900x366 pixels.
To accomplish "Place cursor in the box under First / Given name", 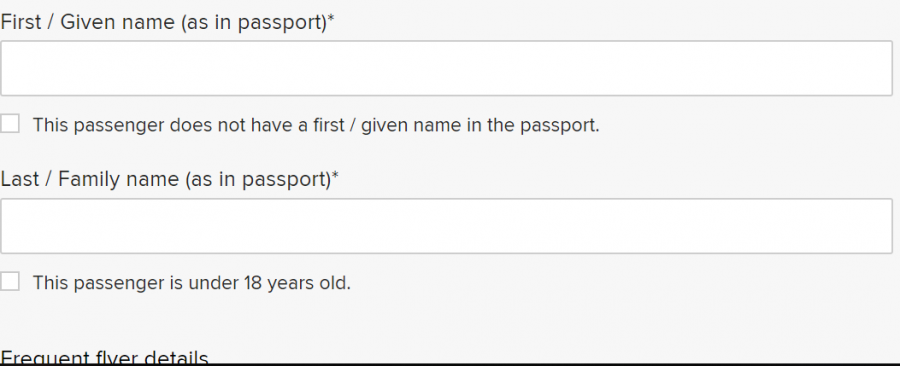I will pyautogui.click(x=446, y=68).
